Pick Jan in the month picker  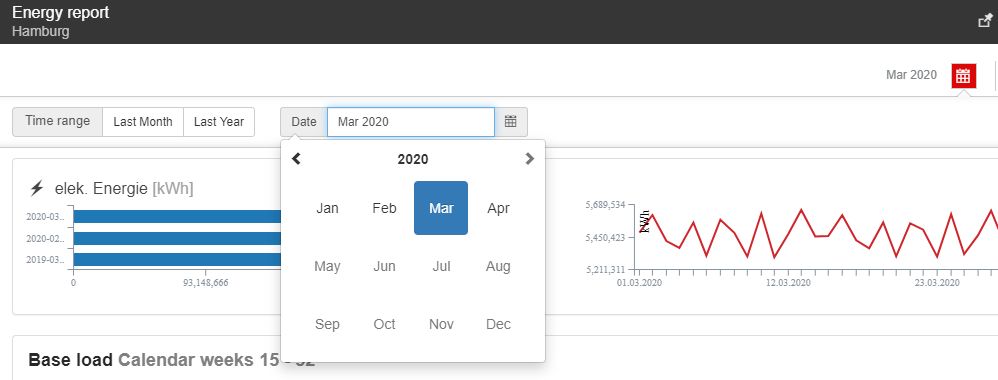point(327,208)
